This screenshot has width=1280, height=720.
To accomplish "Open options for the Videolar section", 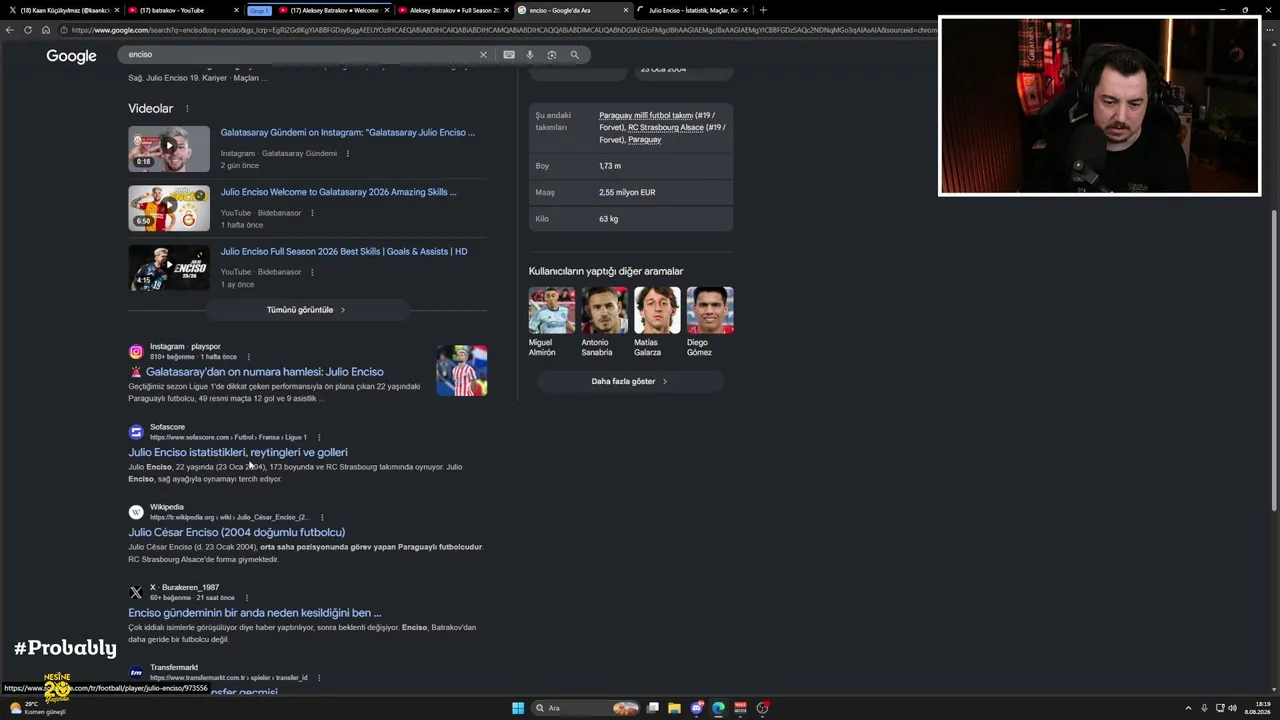I will click(186, 108).
